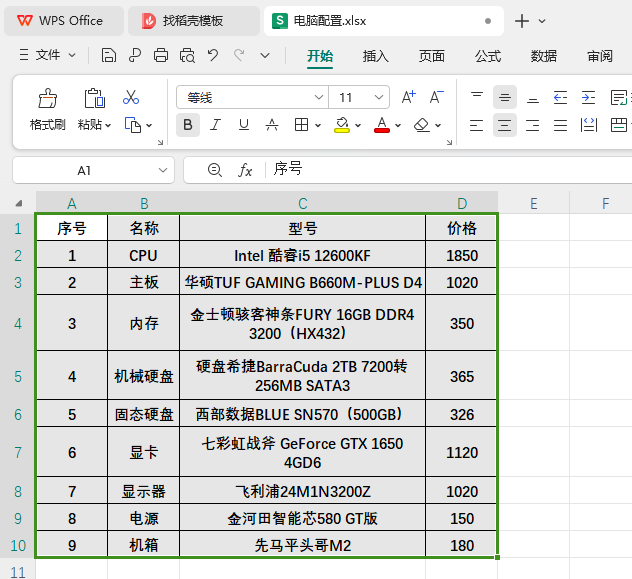
Task: Select column C header
Action: tap(303, 203)
